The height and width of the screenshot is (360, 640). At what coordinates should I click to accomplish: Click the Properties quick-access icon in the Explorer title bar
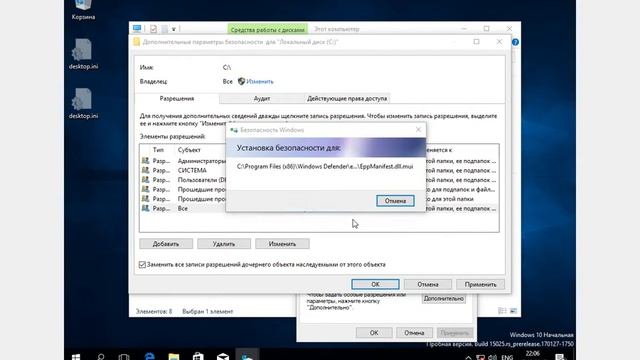click(153, 29)
